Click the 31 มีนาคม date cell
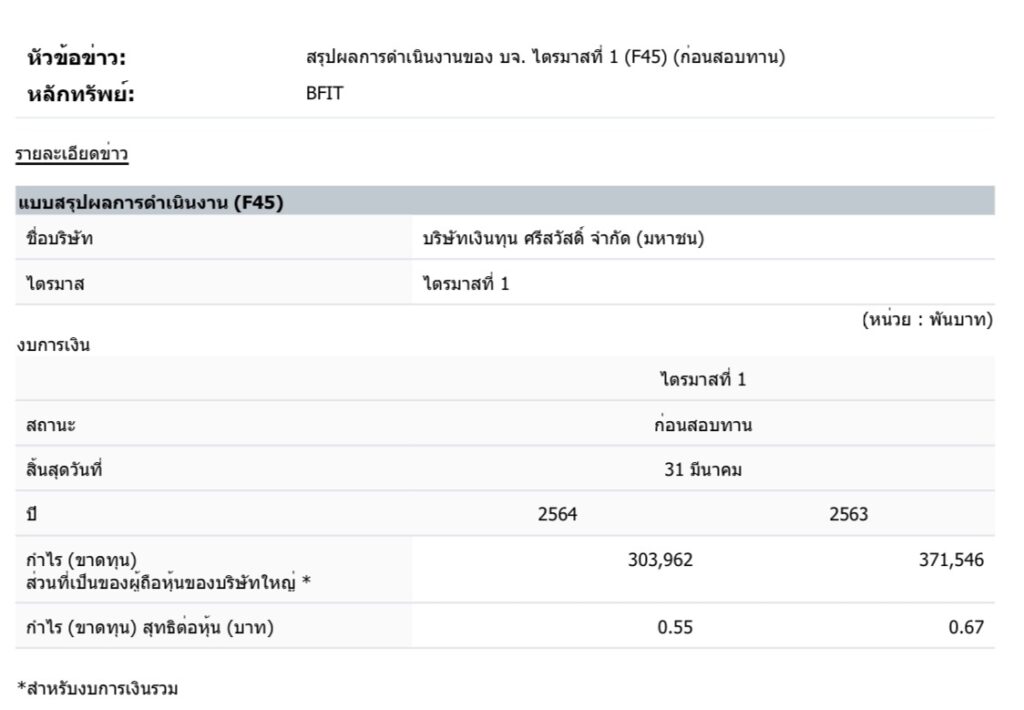 pos(703,471)
